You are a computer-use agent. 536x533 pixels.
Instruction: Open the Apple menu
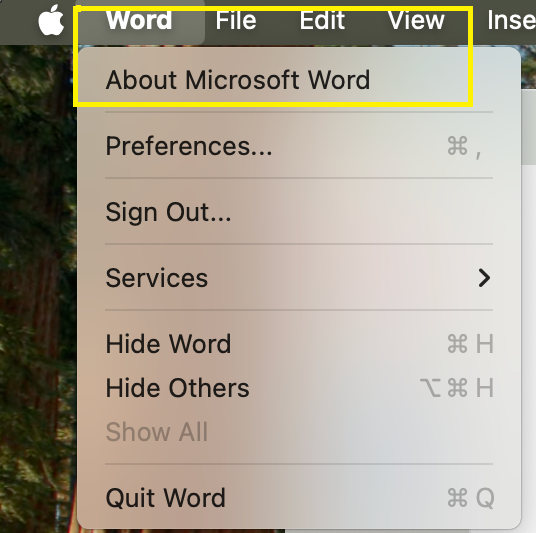coord(51,20)
